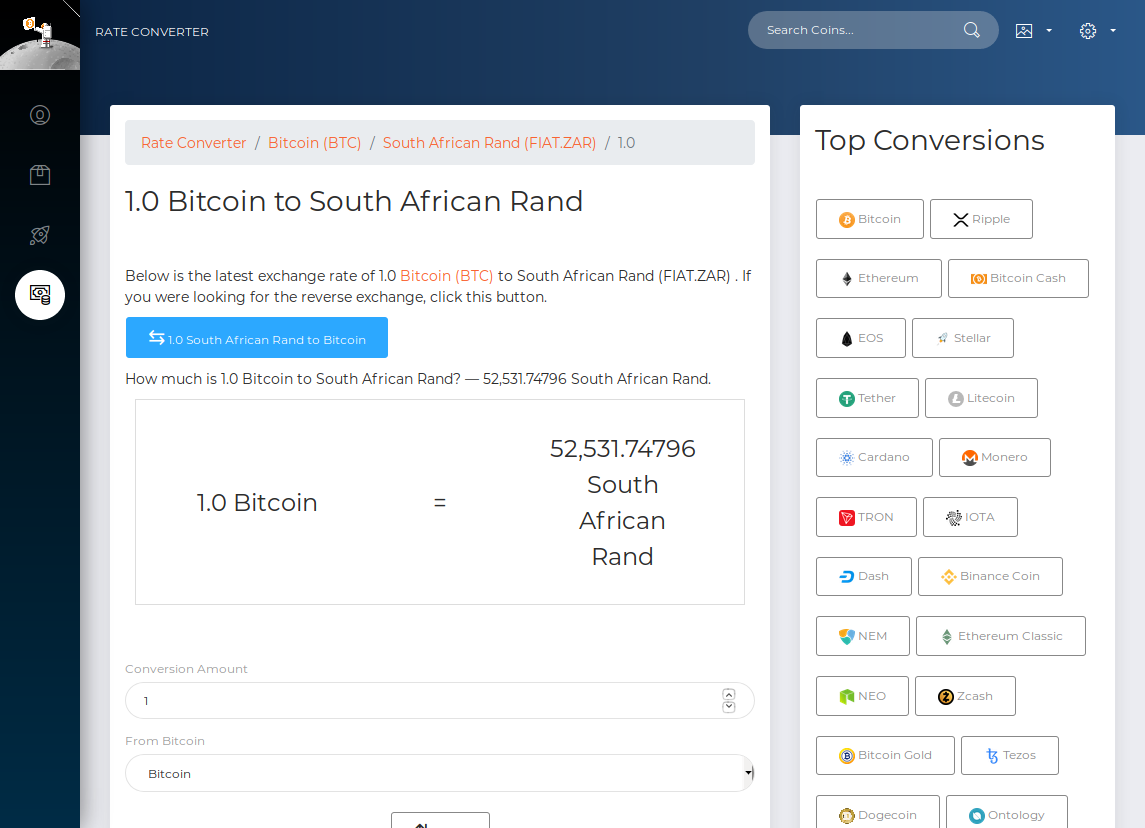The width and height of the screenshot is (1145, 828).
Task: Follow the Bitcoin (BTC) link in description
Action: (446, 276)
